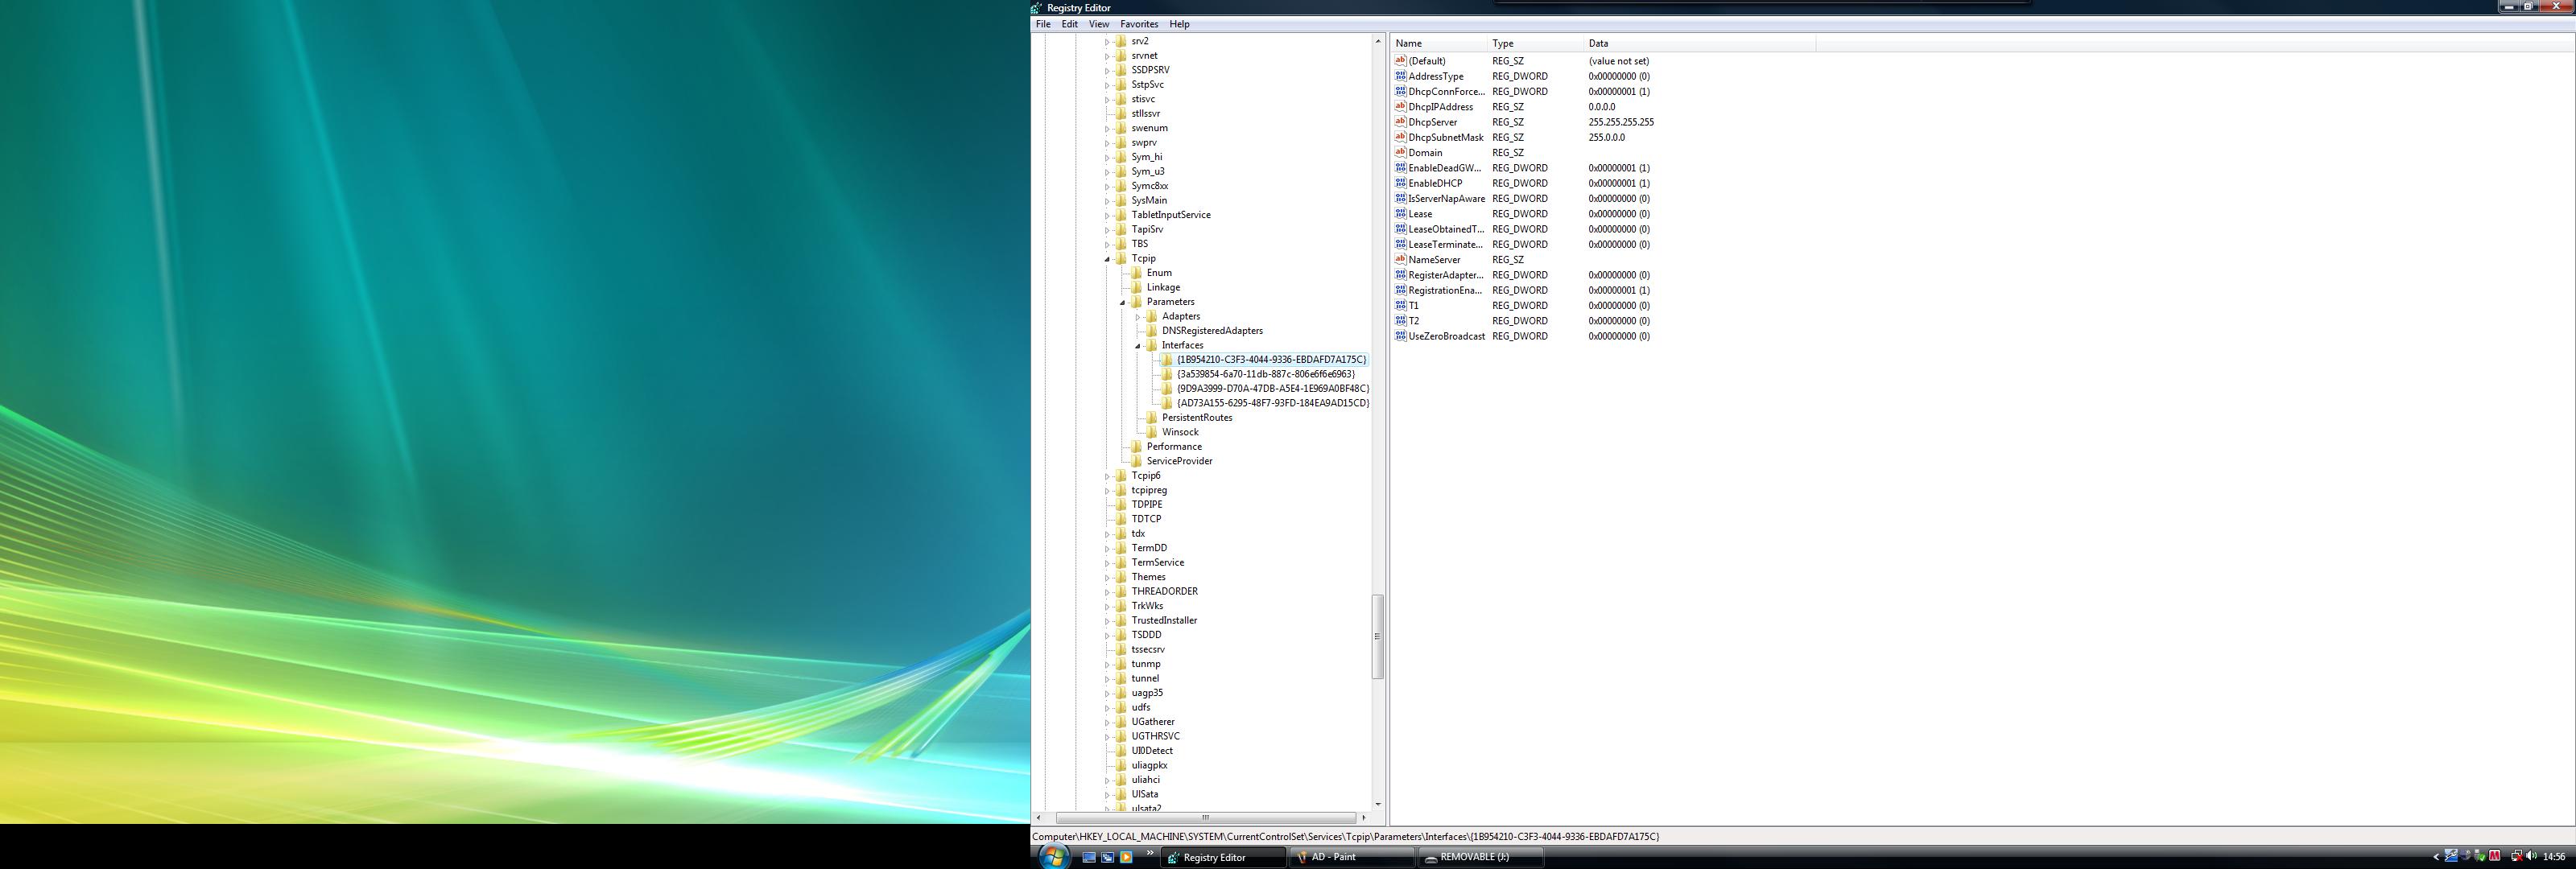The width and height of the screenshot is (2576, 869).
Task: Select the Performance folder icon
Action: pyautogui.click(x=1136, y=446)
